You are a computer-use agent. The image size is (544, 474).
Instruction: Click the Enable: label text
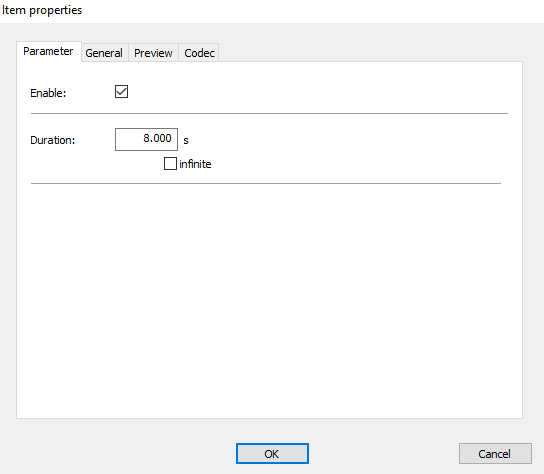[48, 93]
